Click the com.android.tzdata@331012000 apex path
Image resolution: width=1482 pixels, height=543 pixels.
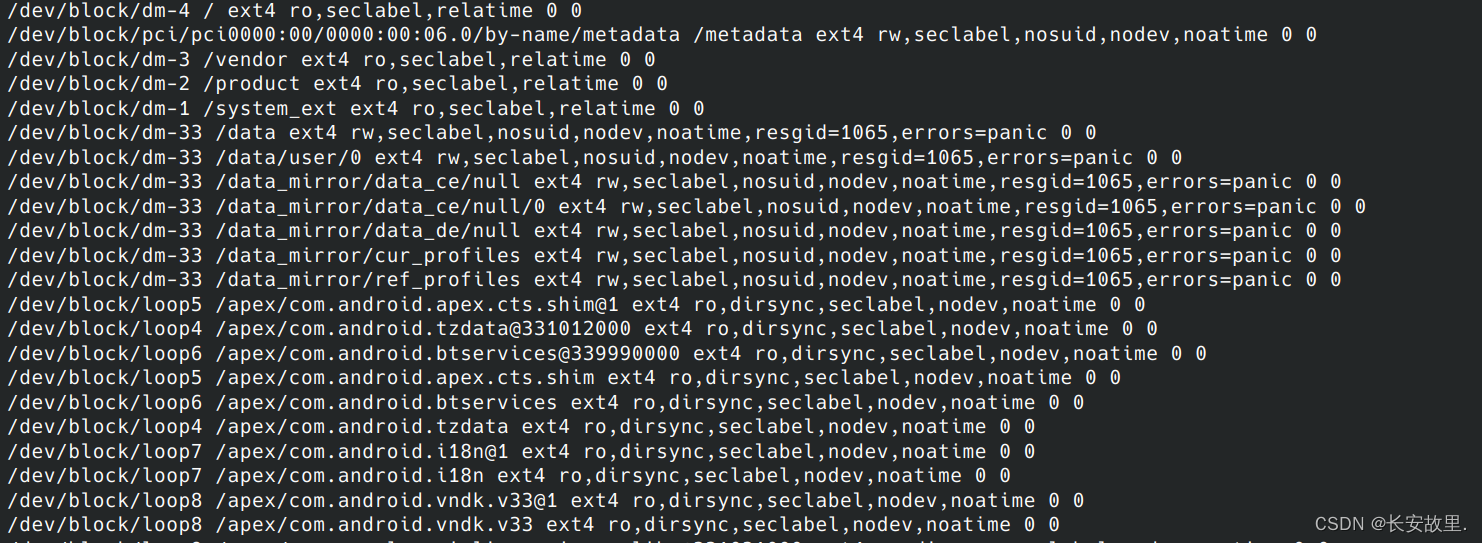tap(423, 329)
